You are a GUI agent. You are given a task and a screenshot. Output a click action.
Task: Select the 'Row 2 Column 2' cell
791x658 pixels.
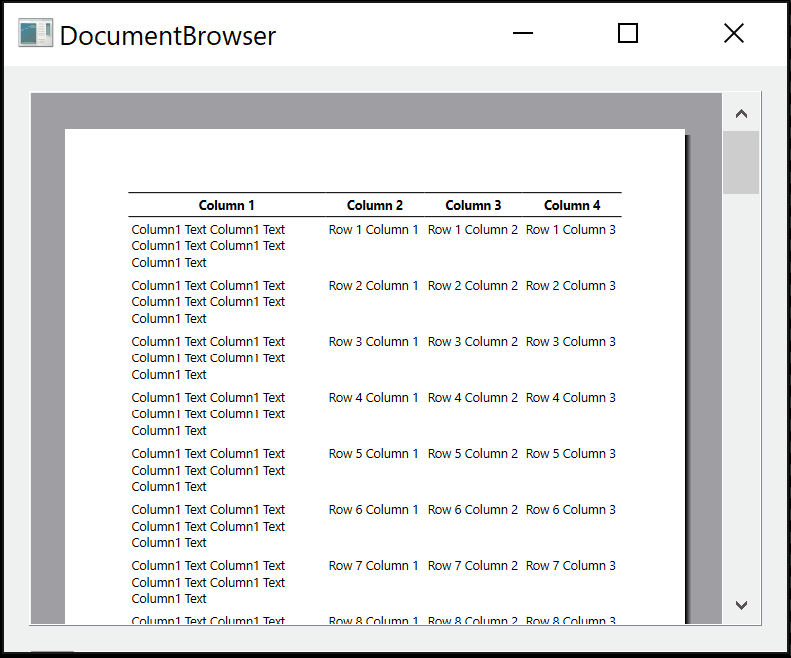click(x=473, y=286)
